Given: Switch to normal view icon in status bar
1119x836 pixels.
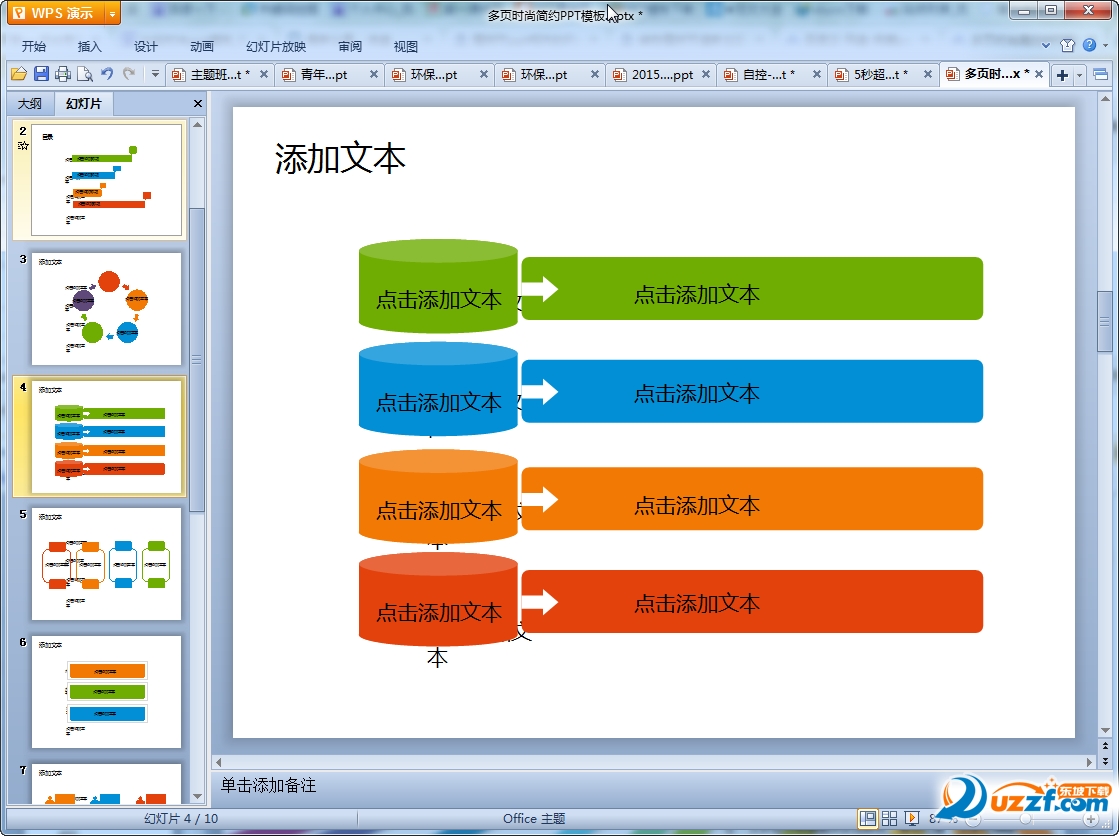Looking at the screenshot, I should [x=868, y=818].
